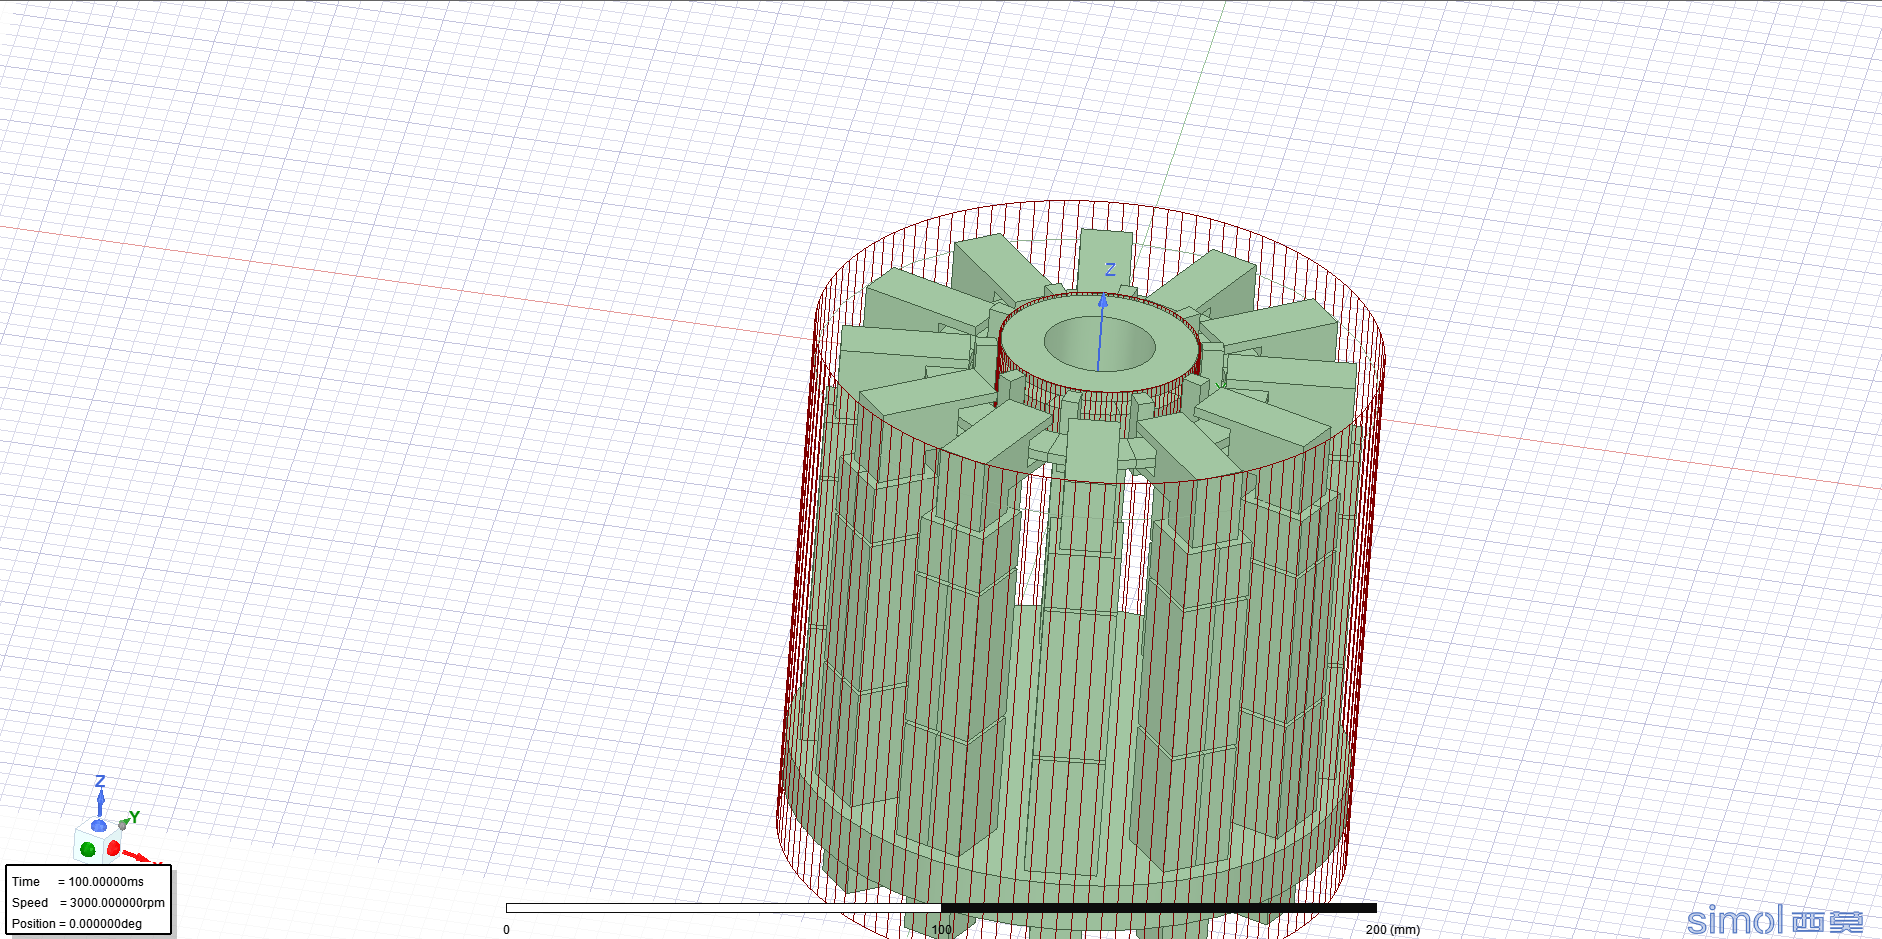This screenshot has height=939, width=1882.
Task: Select the 'Speed = 3000.000000rpm' readout
Action: tap(88, 903)
